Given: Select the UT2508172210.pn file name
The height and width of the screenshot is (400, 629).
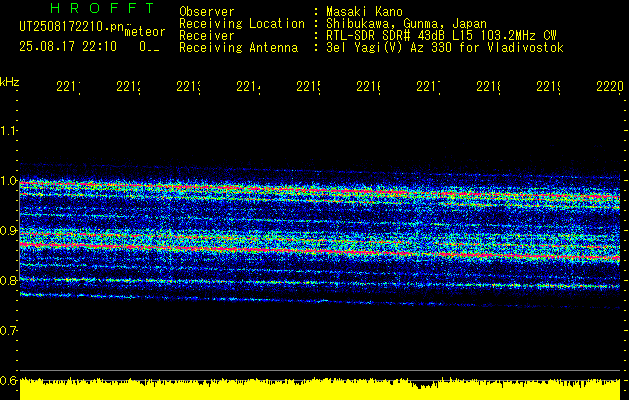Looking at the screenshot, I should click(x=71, y=27).
